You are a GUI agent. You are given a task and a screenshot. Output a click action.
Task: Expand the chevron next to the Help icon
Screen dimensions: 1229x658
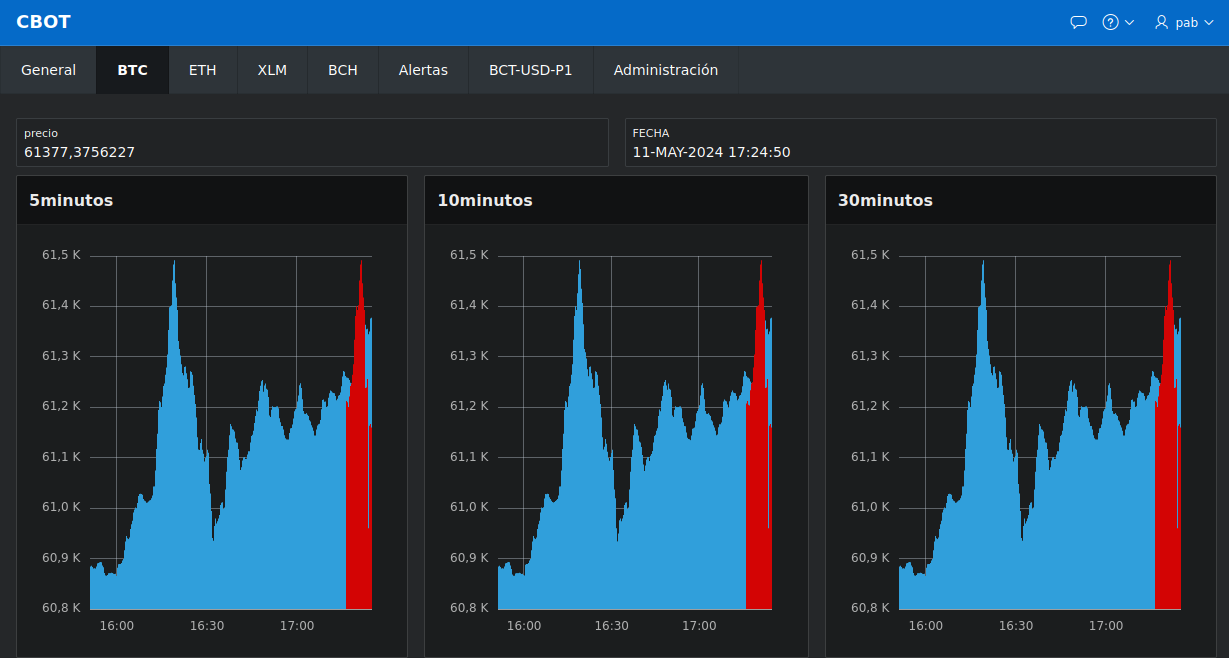pos(1129,21)
